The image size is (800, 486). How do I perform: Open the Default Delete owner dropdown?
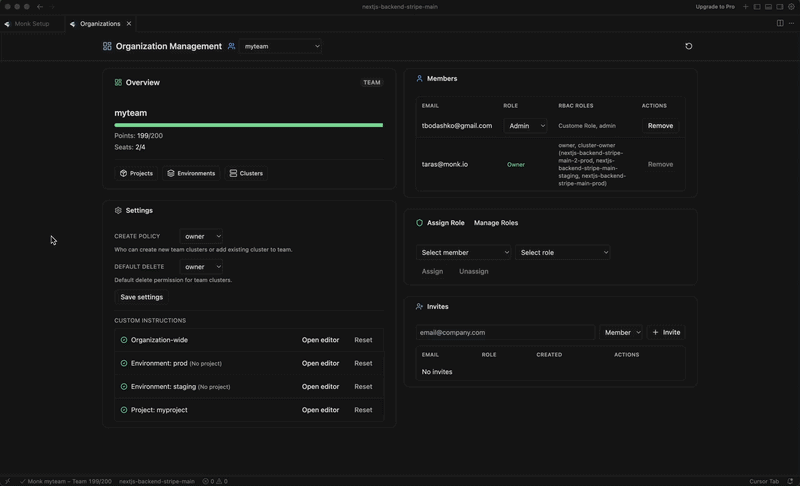pyautogui.click(x=202, y=266)
